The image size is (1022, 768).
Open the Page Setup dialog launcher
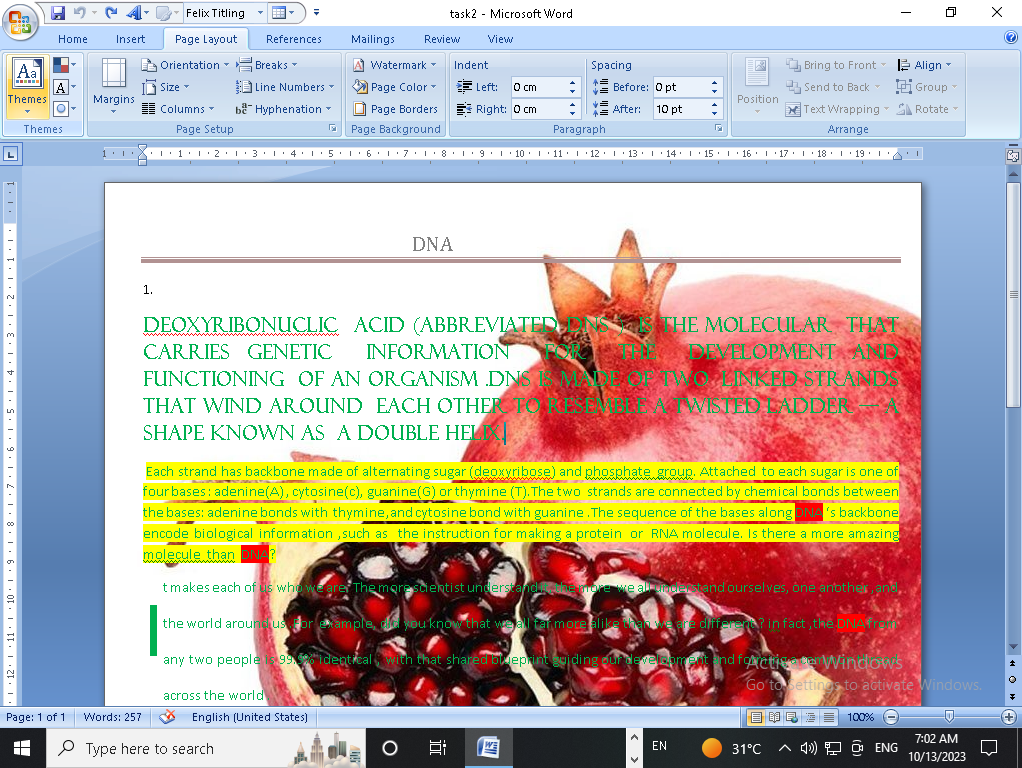(332, 129)
